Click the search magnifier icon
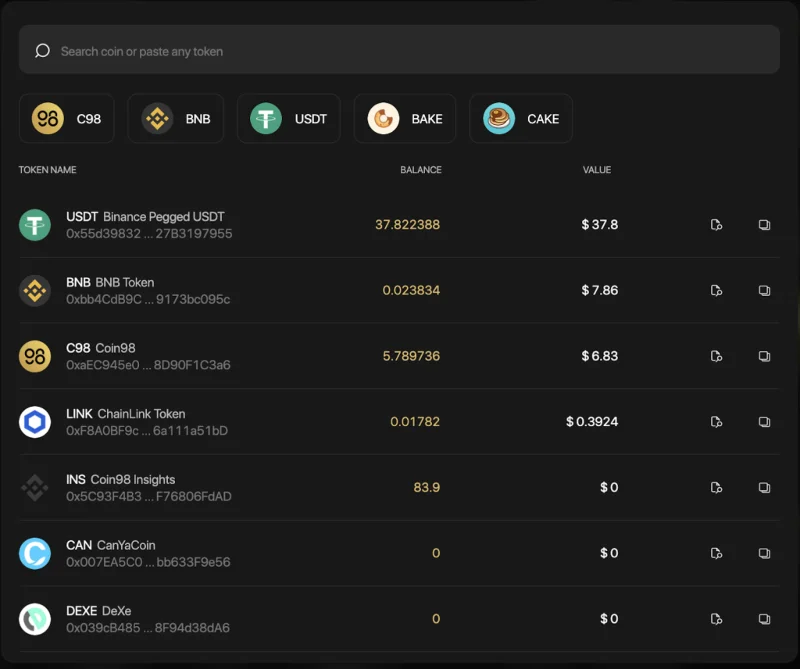800x669 pixels. tap(42, 51)
